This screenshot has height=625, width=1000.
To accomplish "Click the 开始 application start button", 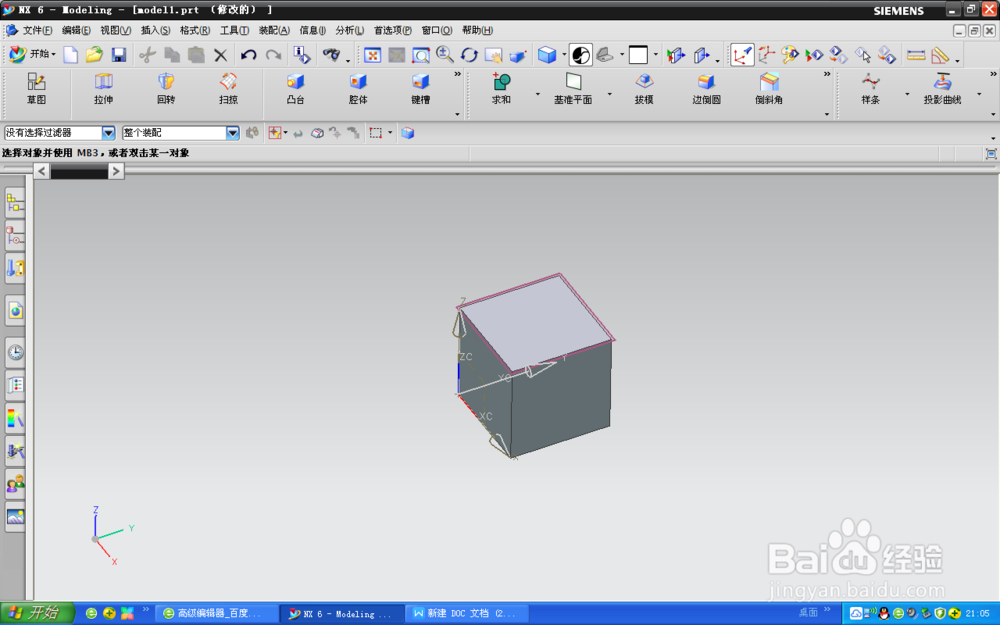I will [x=33, y=54].
